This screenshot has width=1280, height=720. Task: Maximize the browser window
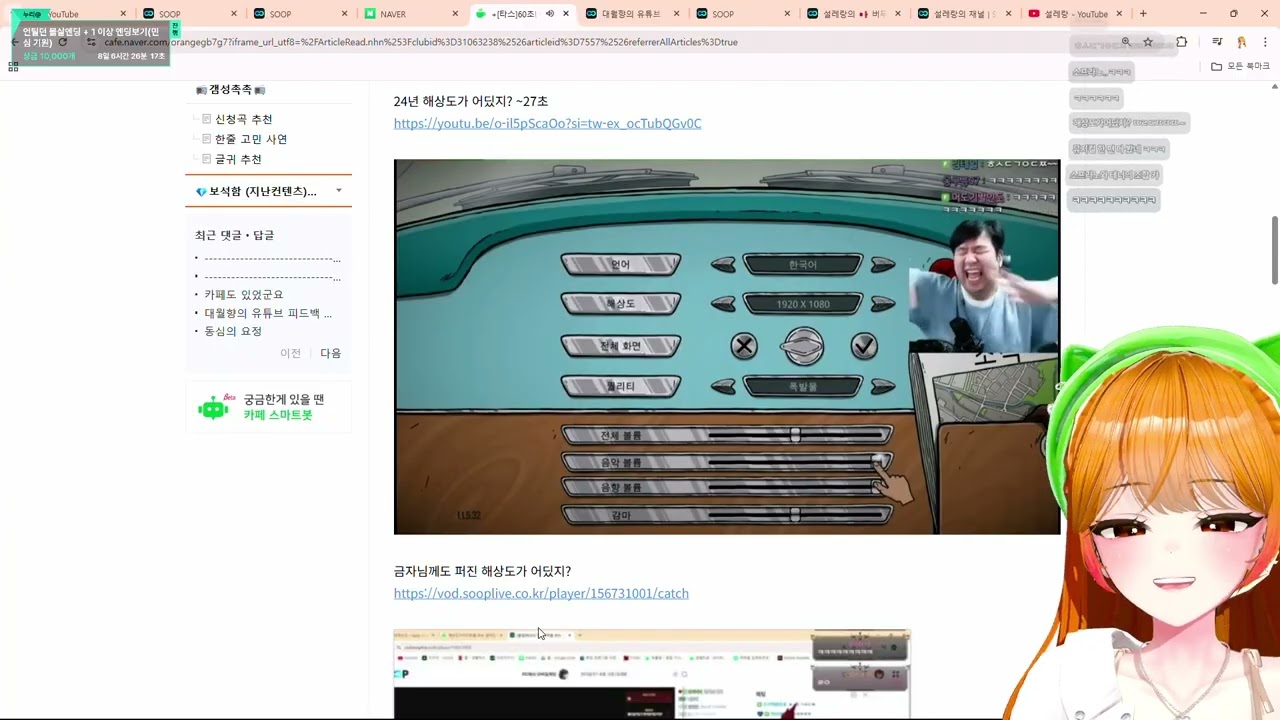(1233, 14)
